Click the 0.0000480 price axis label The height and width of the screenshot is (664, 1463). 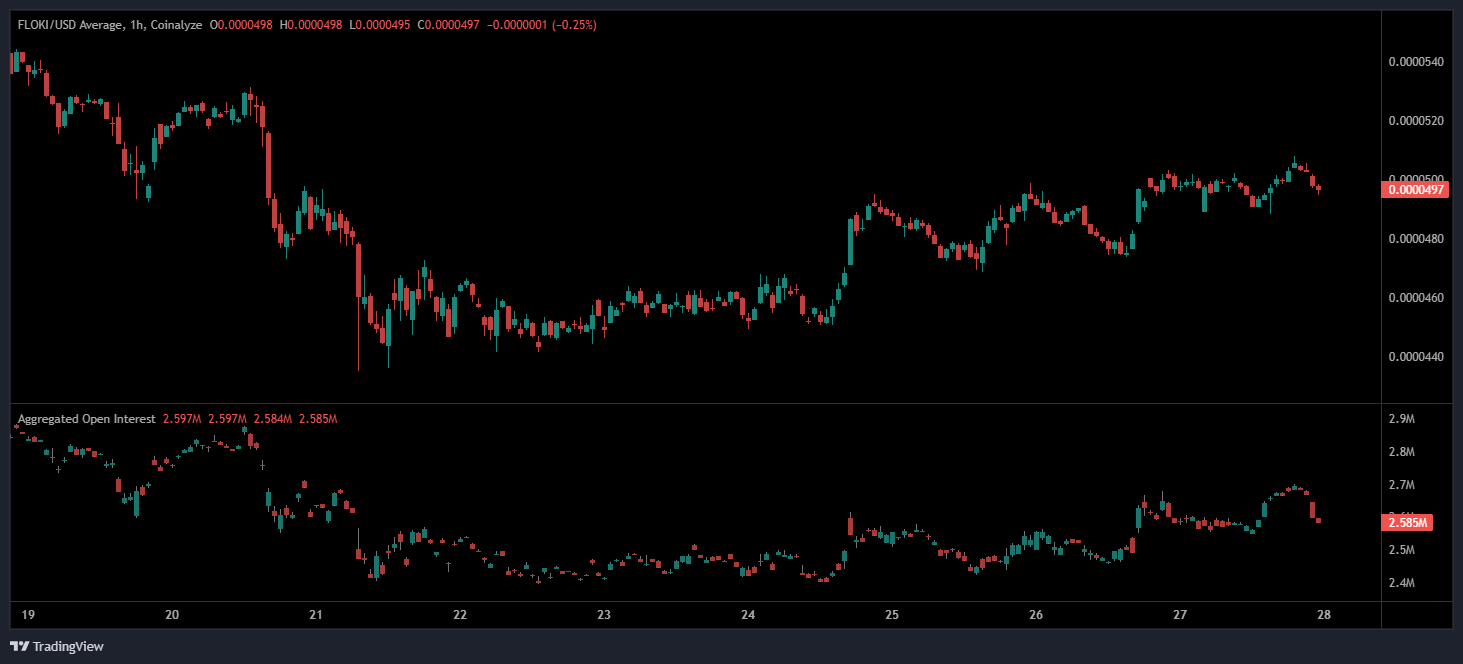1417,239
